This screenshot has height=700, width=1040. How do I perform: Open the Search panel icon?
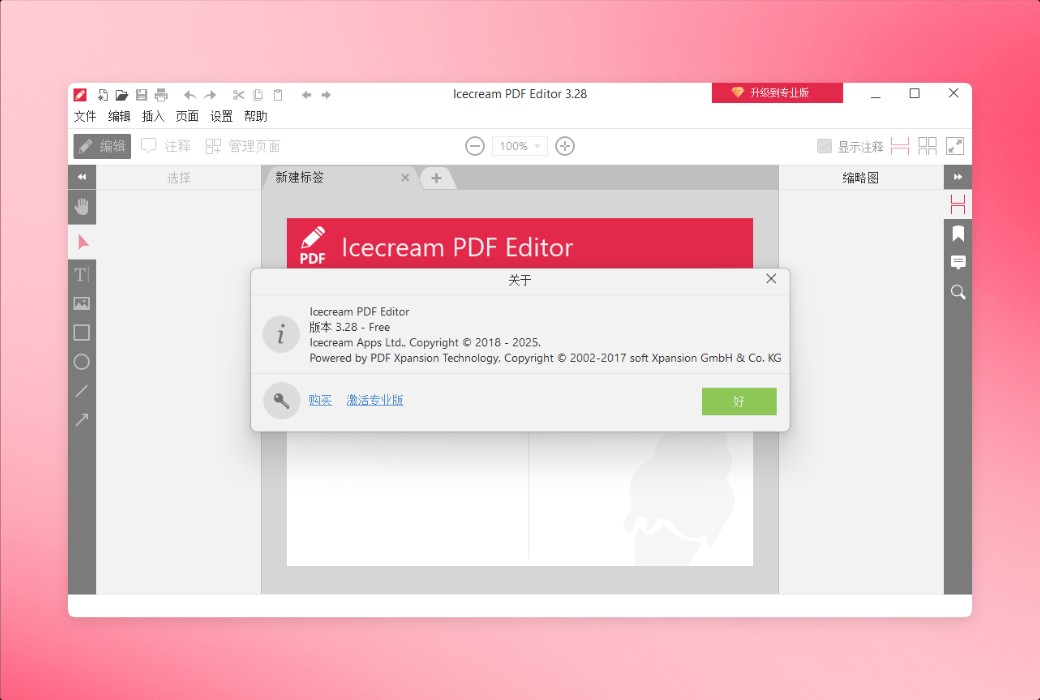pyautogui.click(x=957, y=292)
